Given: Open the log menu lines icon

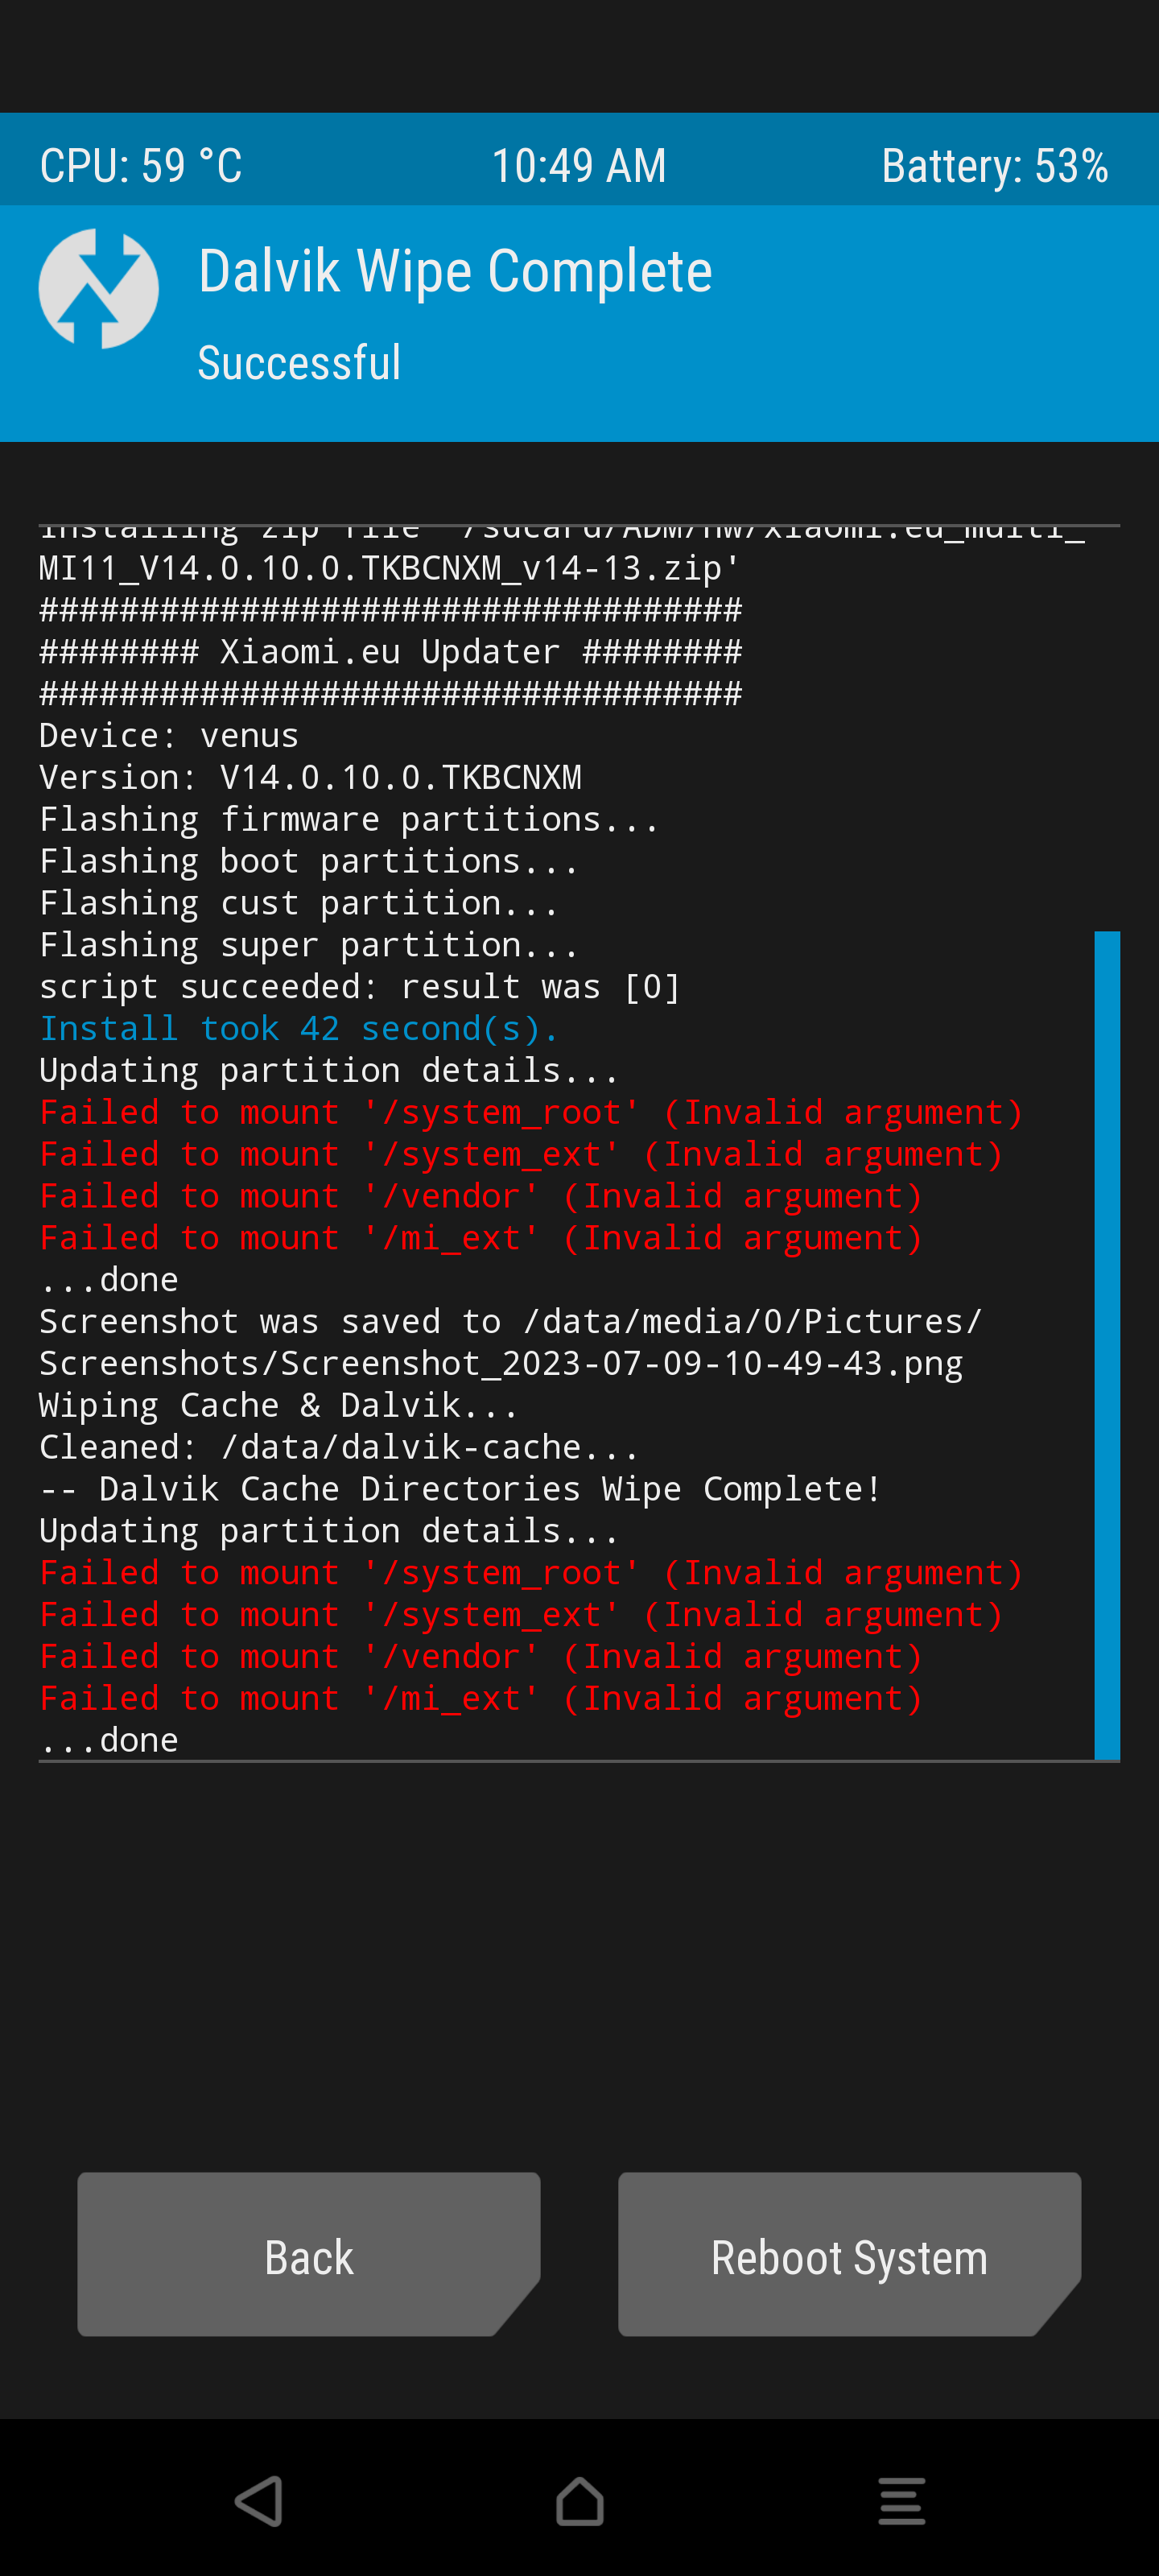Looking at the screenshot, I should pyautogui.click(x=901, y=2500).
